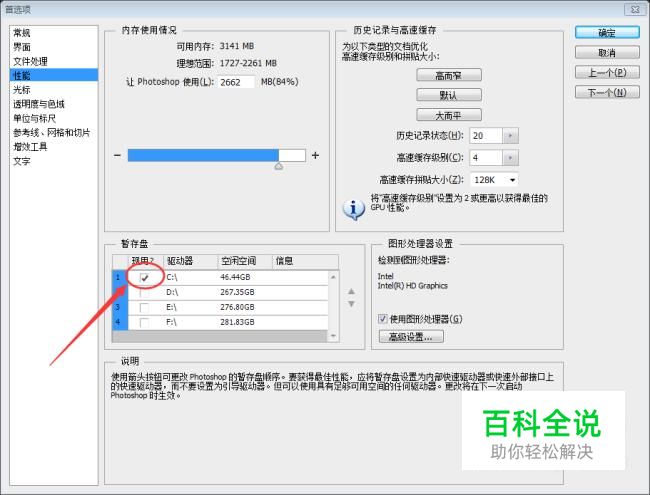This screenshot has height=495, width=650.
Task: Select 单位与标尺 in the list
Action: tap(34, 119)
